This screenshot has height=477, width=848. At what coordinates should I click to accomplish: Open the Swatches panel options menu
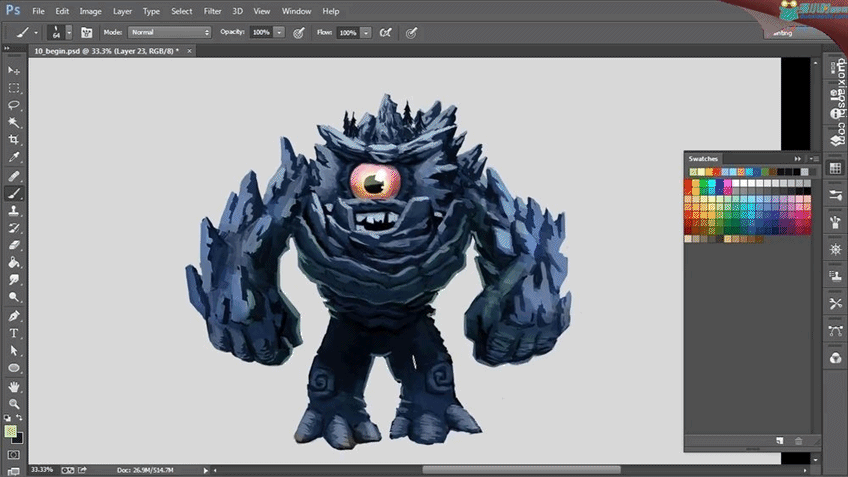click(813, 158)
